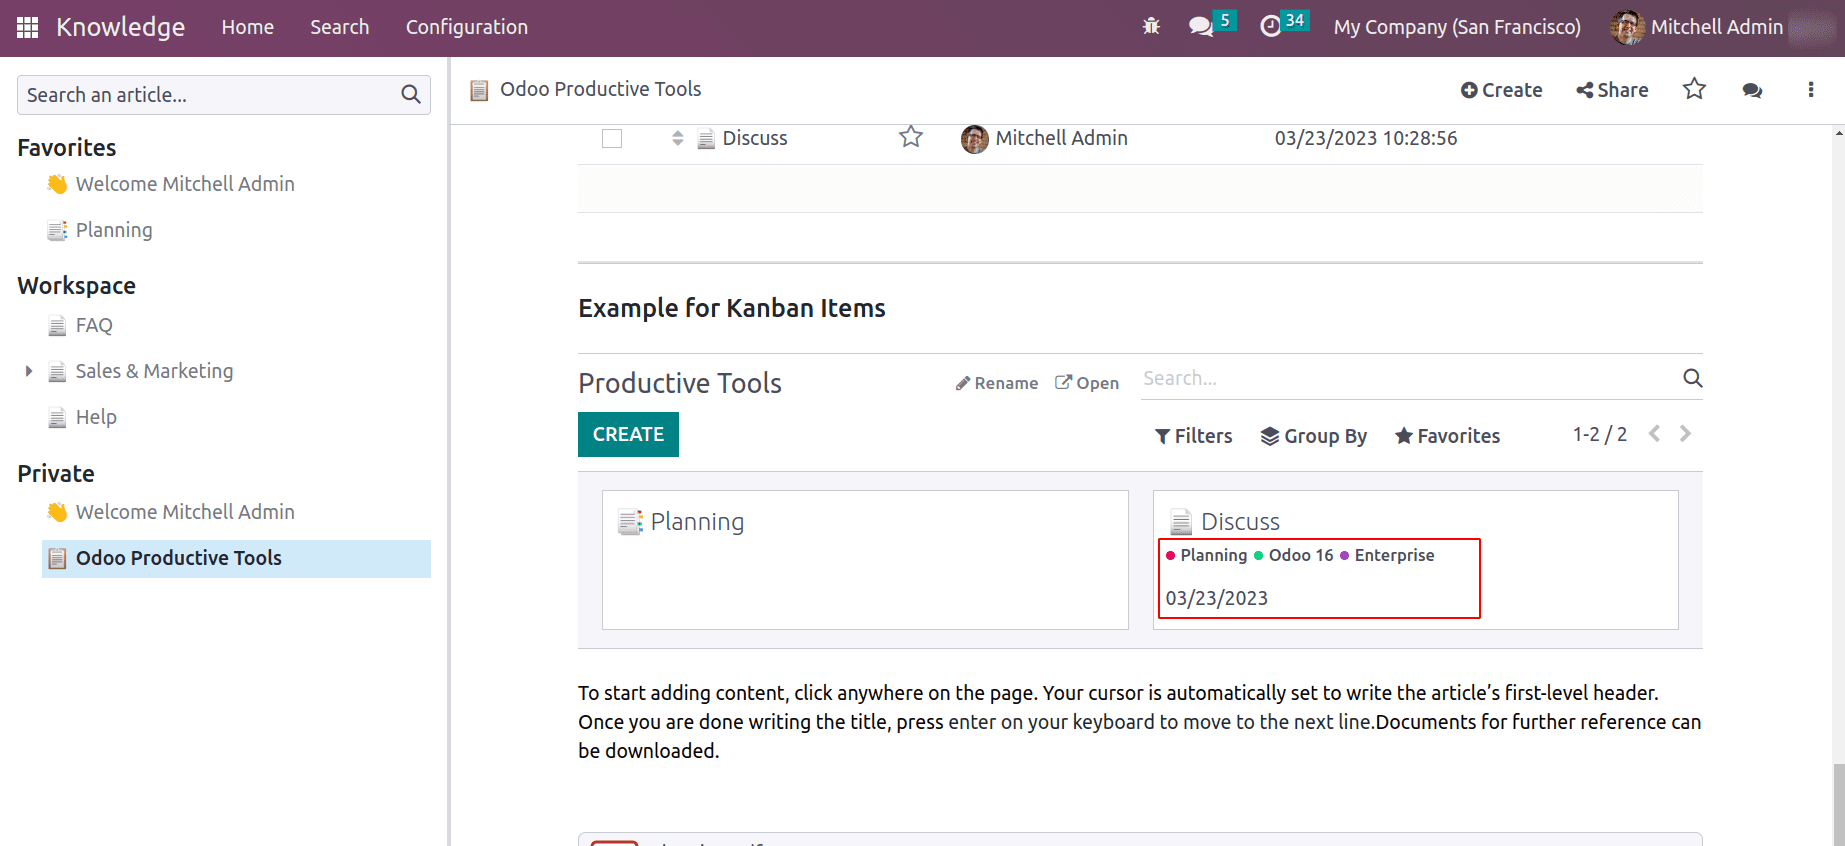Open the Configuration menu
The width and height of the screenshot is (1845, 846).
click(x=467, y=27)
